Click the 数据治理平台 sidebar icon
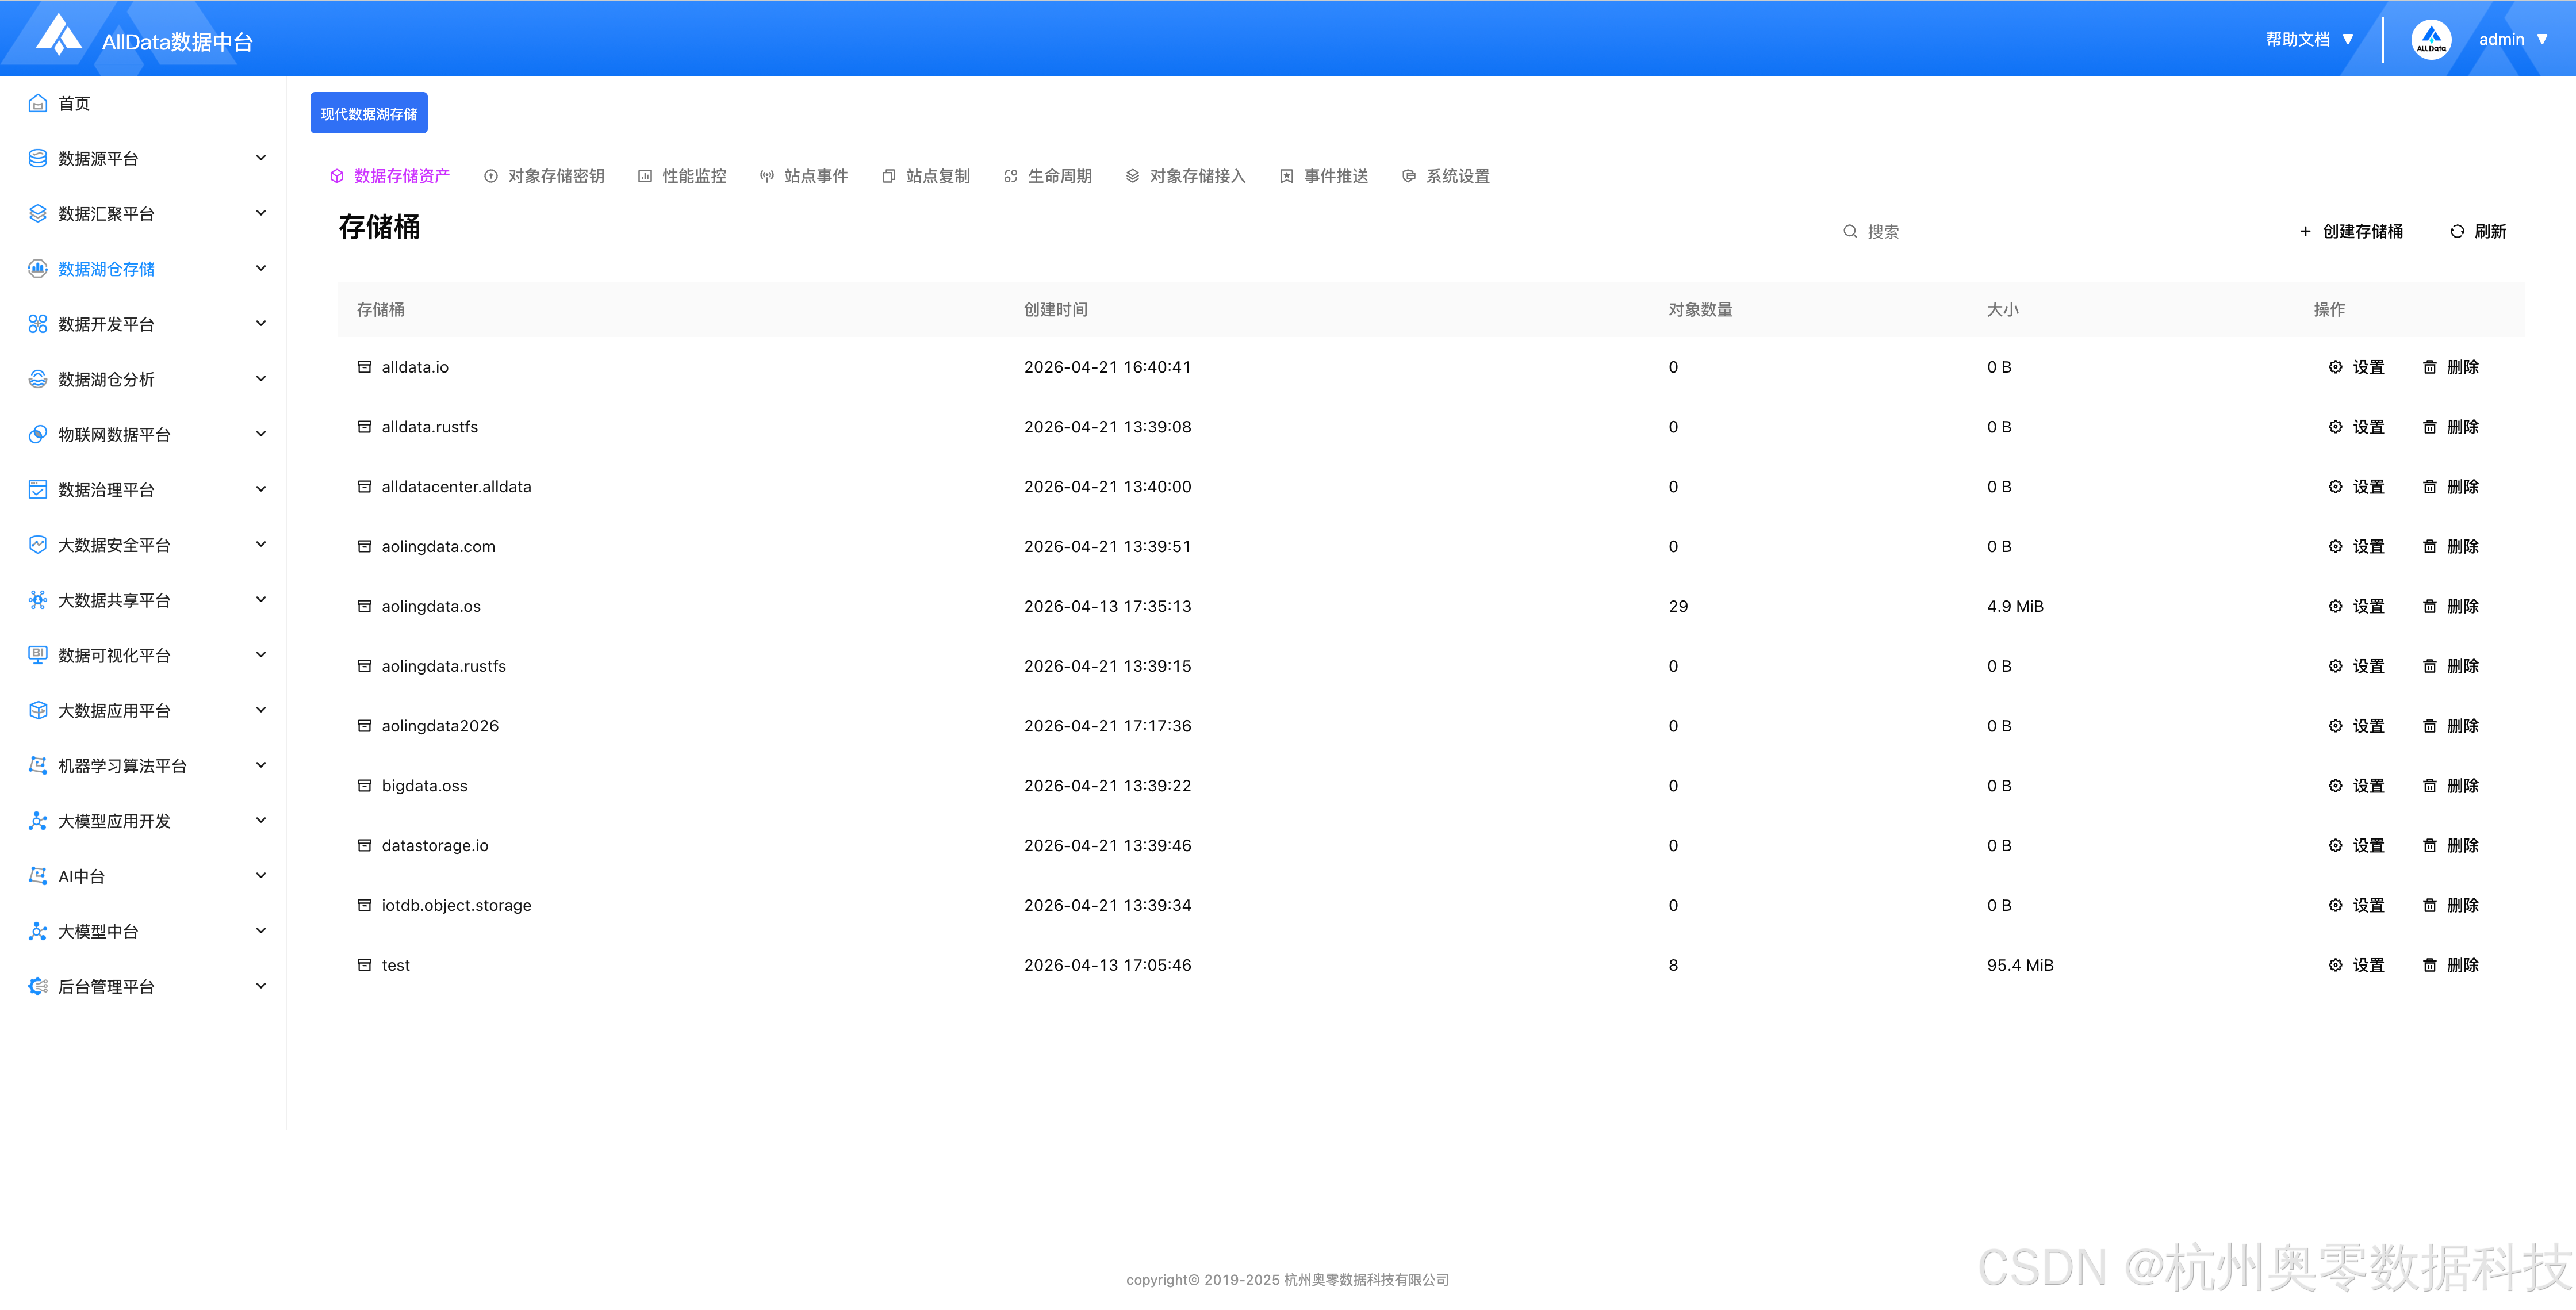2576x1310 pixels. 38,490
